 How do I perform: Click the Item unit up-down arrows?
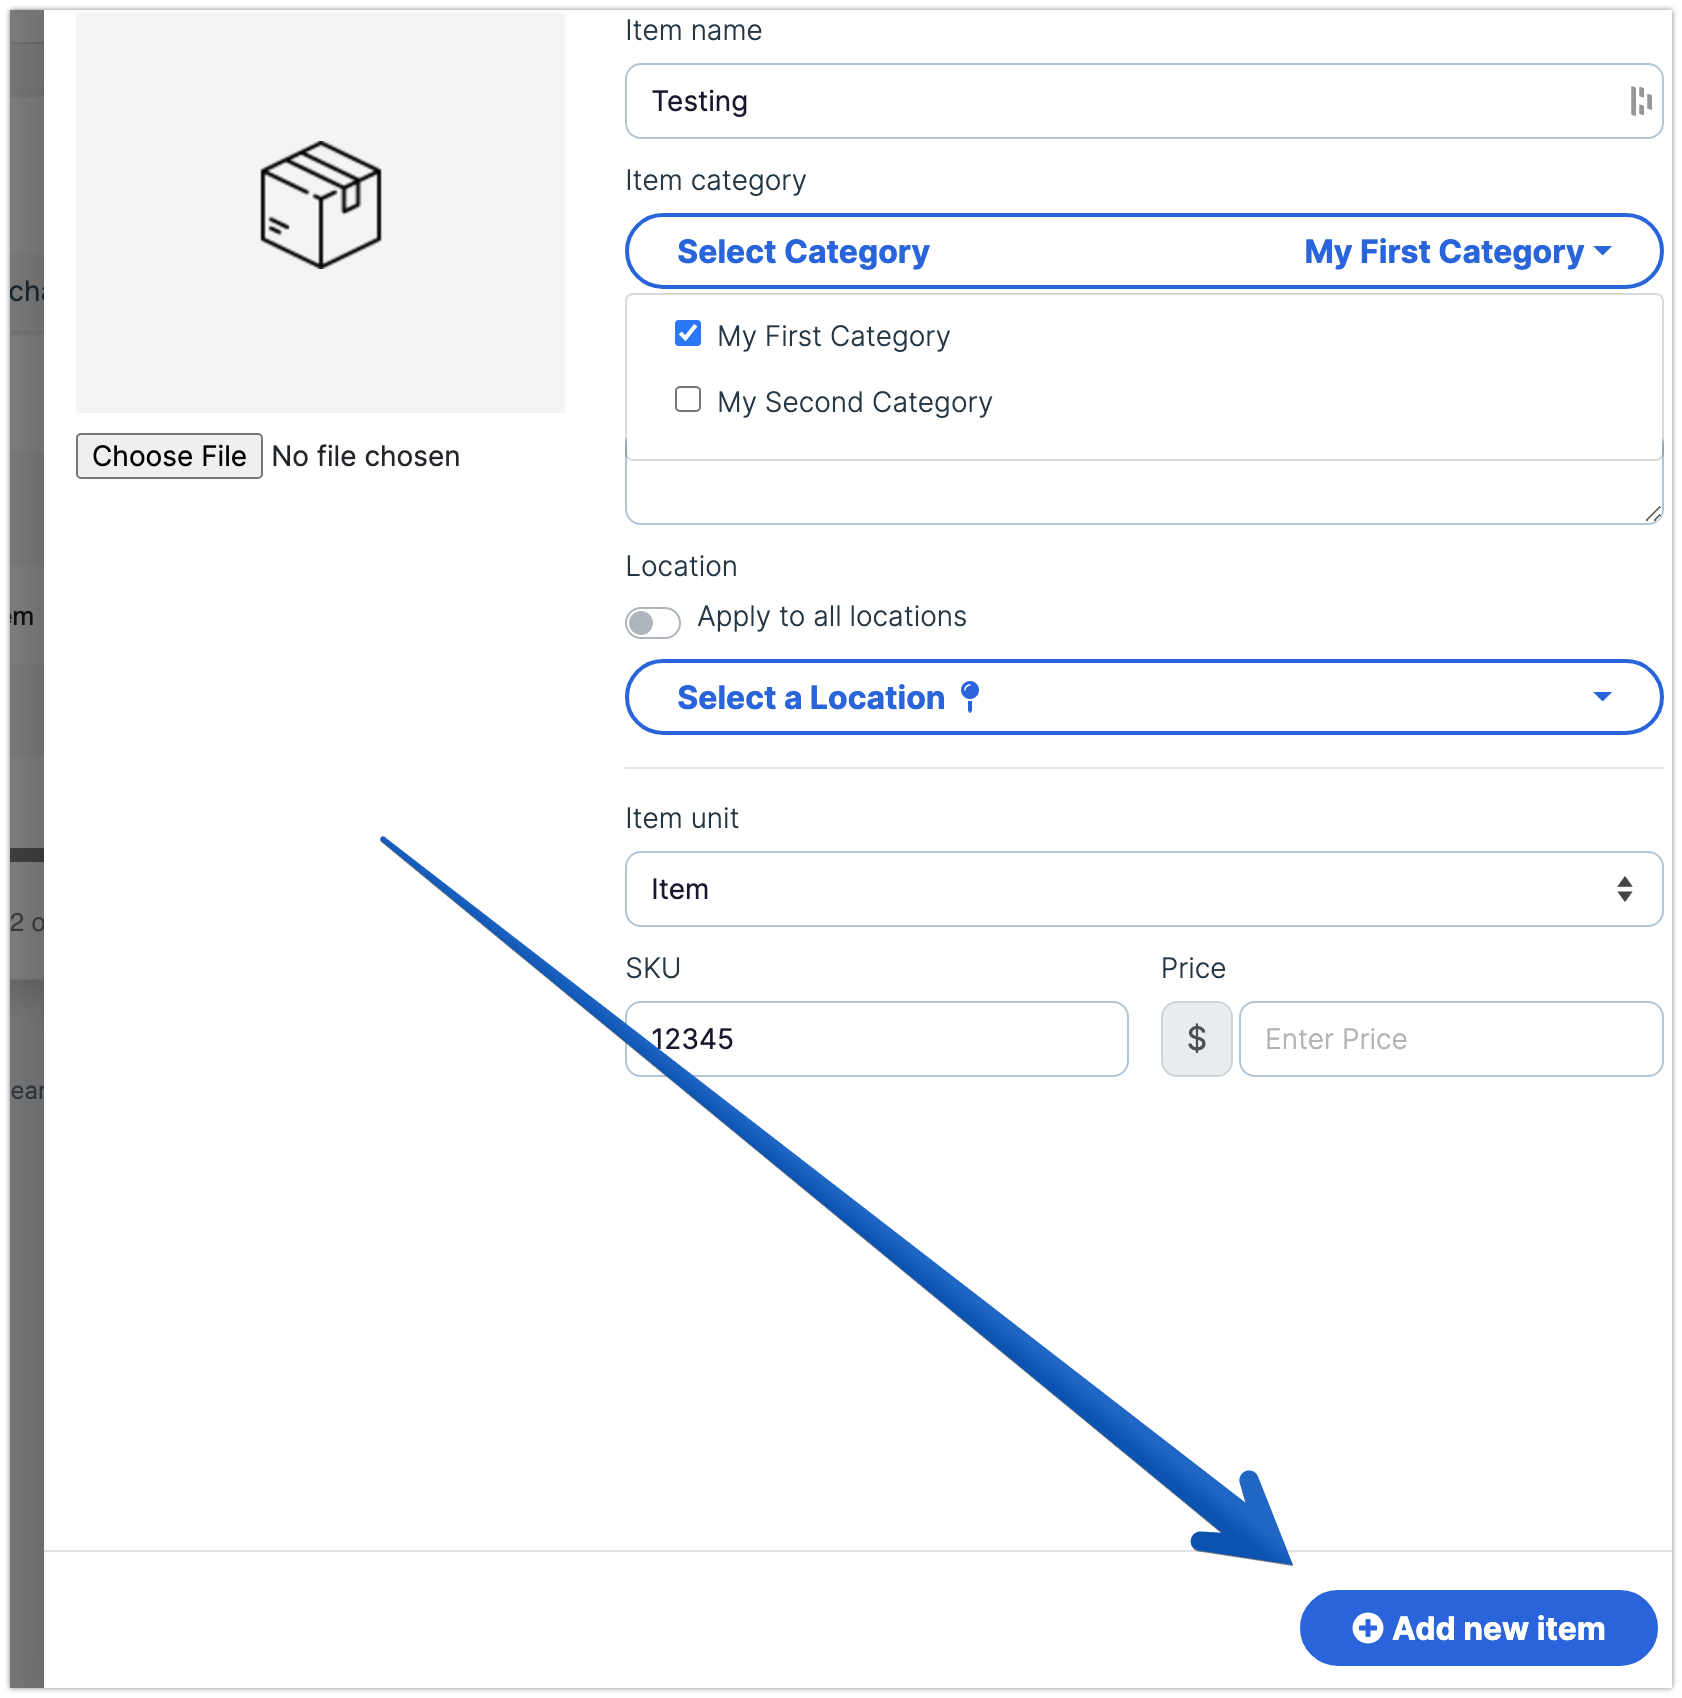[x=1624, y=889]
